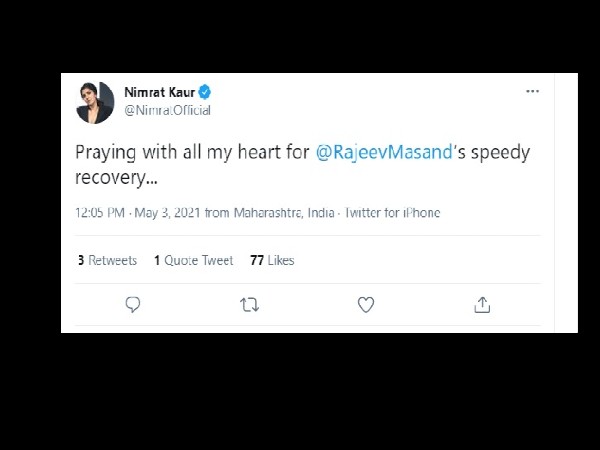Retweet this tweet using the arrows icon
This screenshot has width=600, height=450.
click(249, 305)
